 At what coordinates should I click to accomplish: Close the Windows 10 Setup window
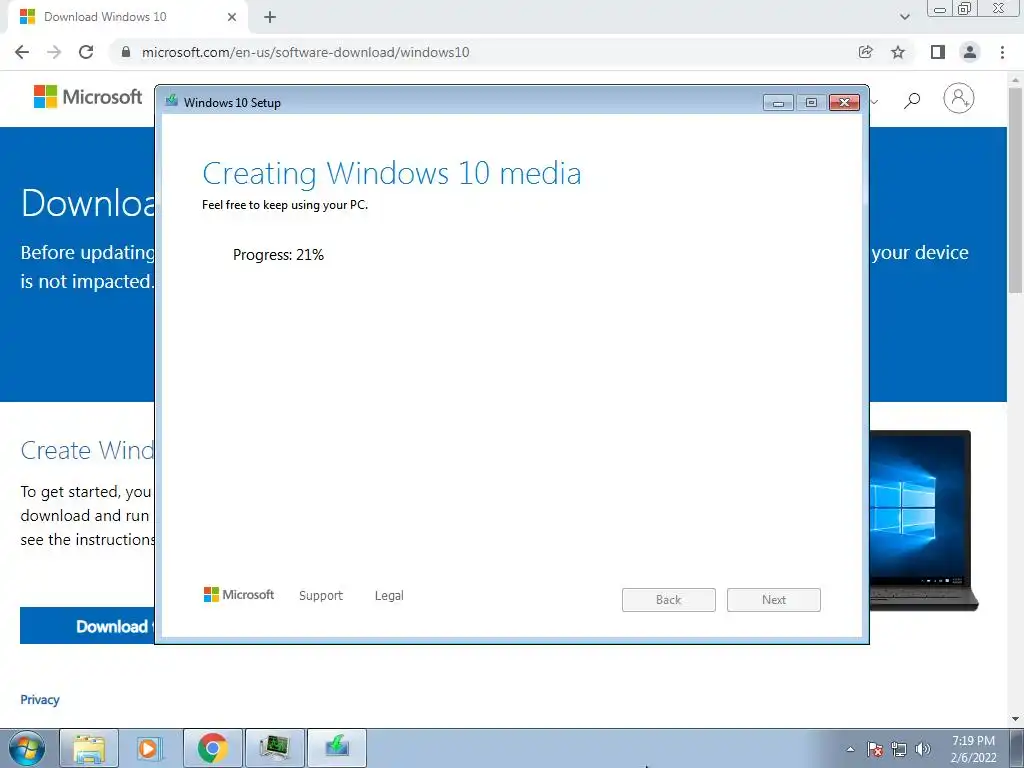844,103
